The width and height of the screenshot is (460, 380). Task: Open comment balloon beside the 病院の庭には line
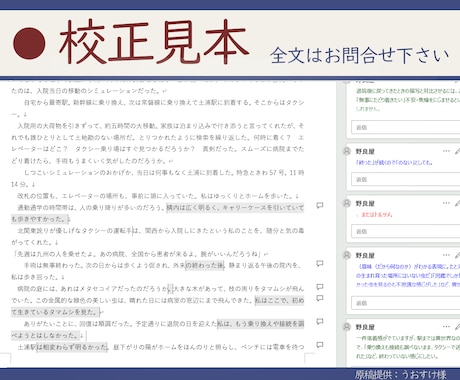[x=320, y=287]
